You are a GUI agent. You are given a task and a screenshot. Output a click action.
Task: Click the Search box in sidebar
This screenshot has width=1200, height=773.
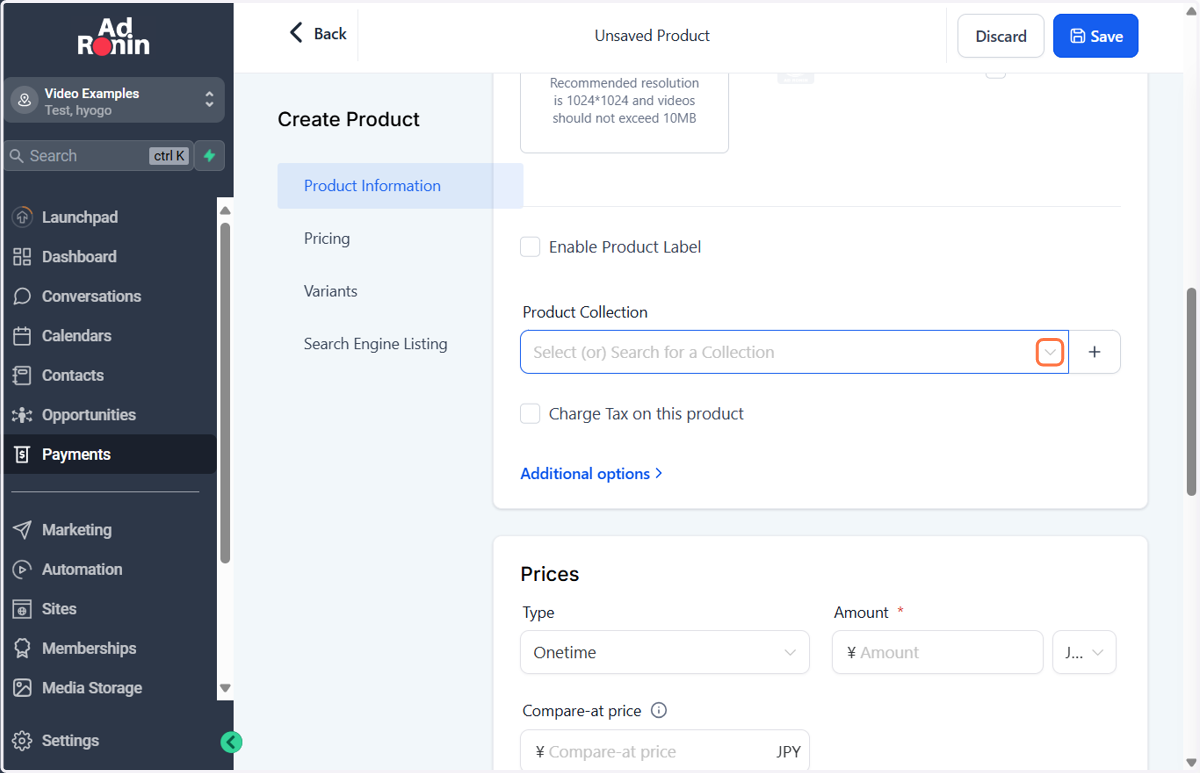100,156
